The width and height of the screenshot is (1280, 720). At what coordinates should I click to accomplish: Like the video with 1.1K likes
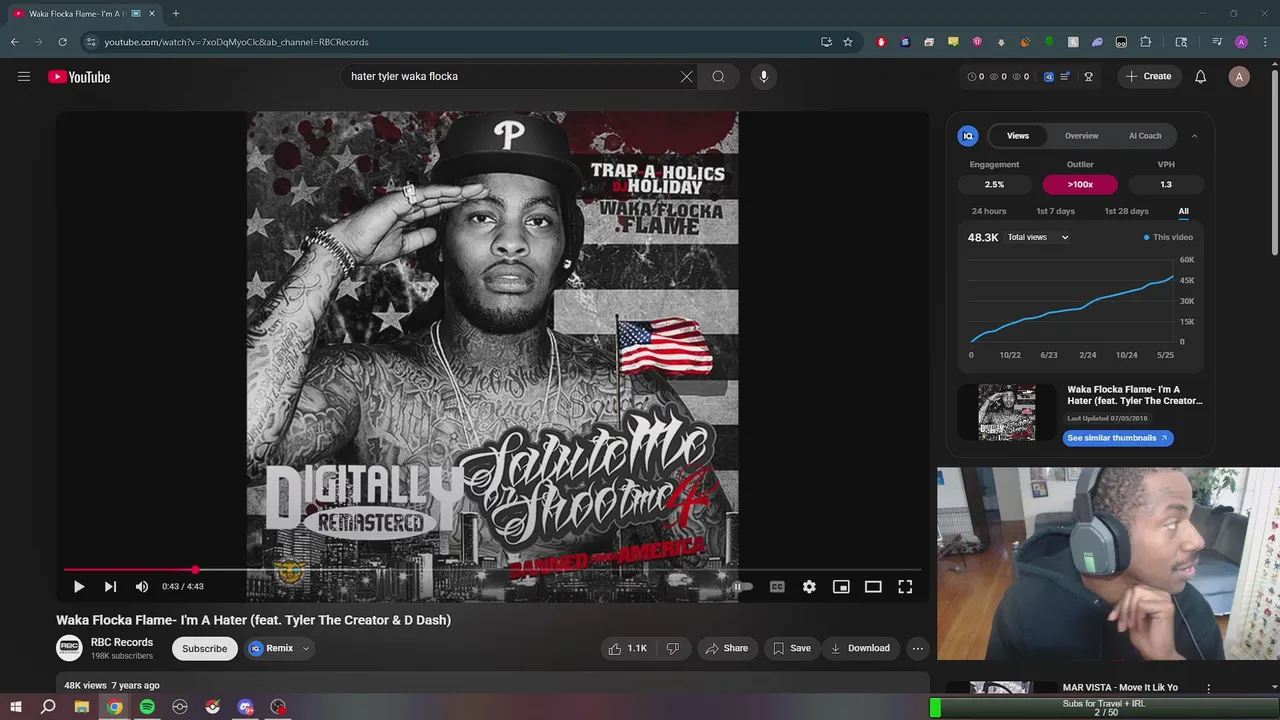tap(627, 648)
